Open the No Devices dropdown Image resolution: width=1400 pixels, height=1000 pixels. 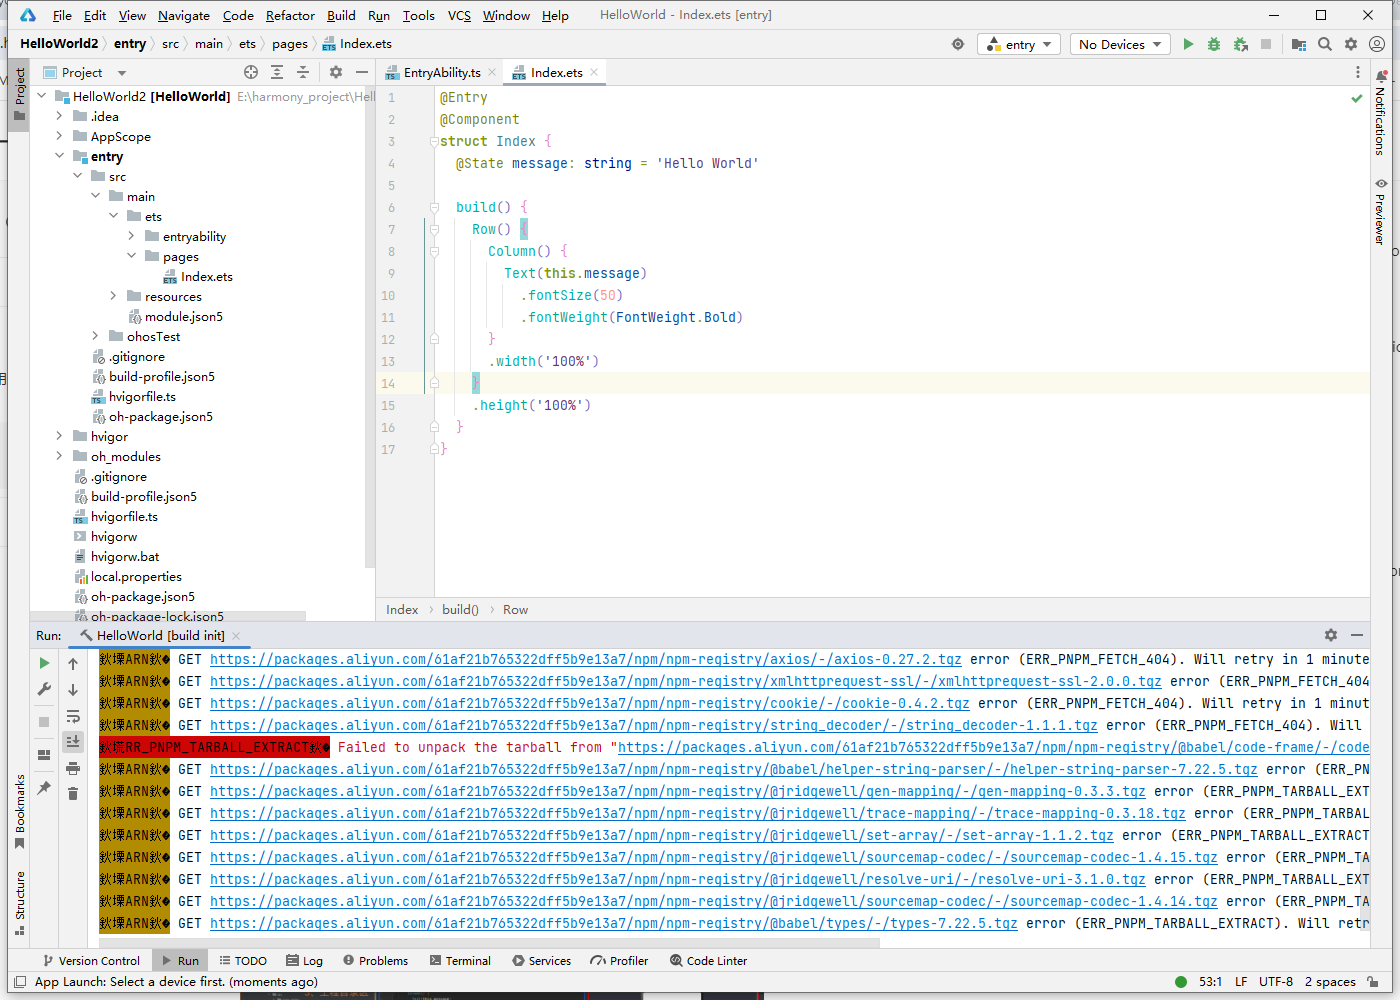click(1120, 44)
